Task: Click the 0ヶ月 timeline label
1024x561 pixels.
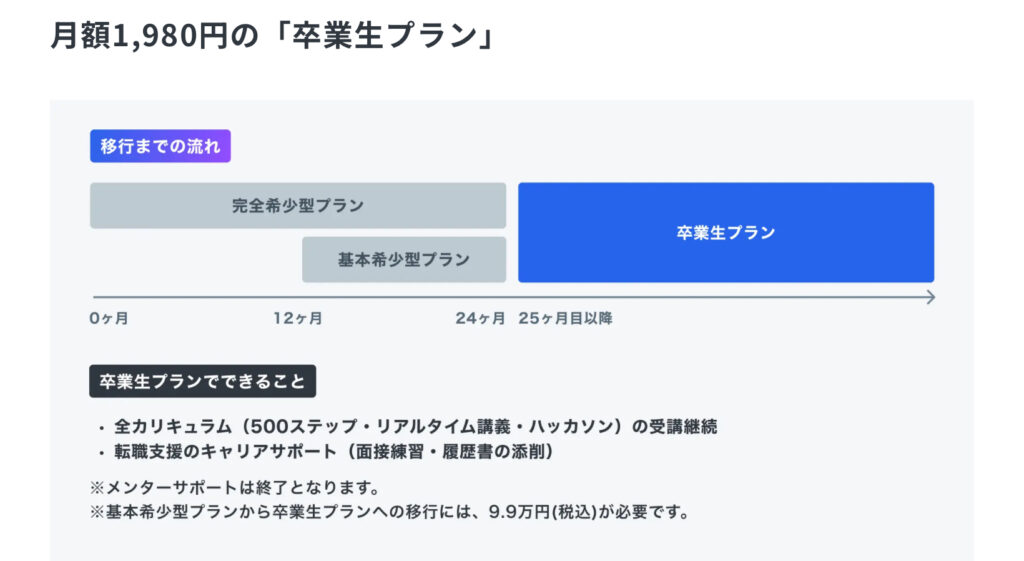Action: click(x=109, y=319)
